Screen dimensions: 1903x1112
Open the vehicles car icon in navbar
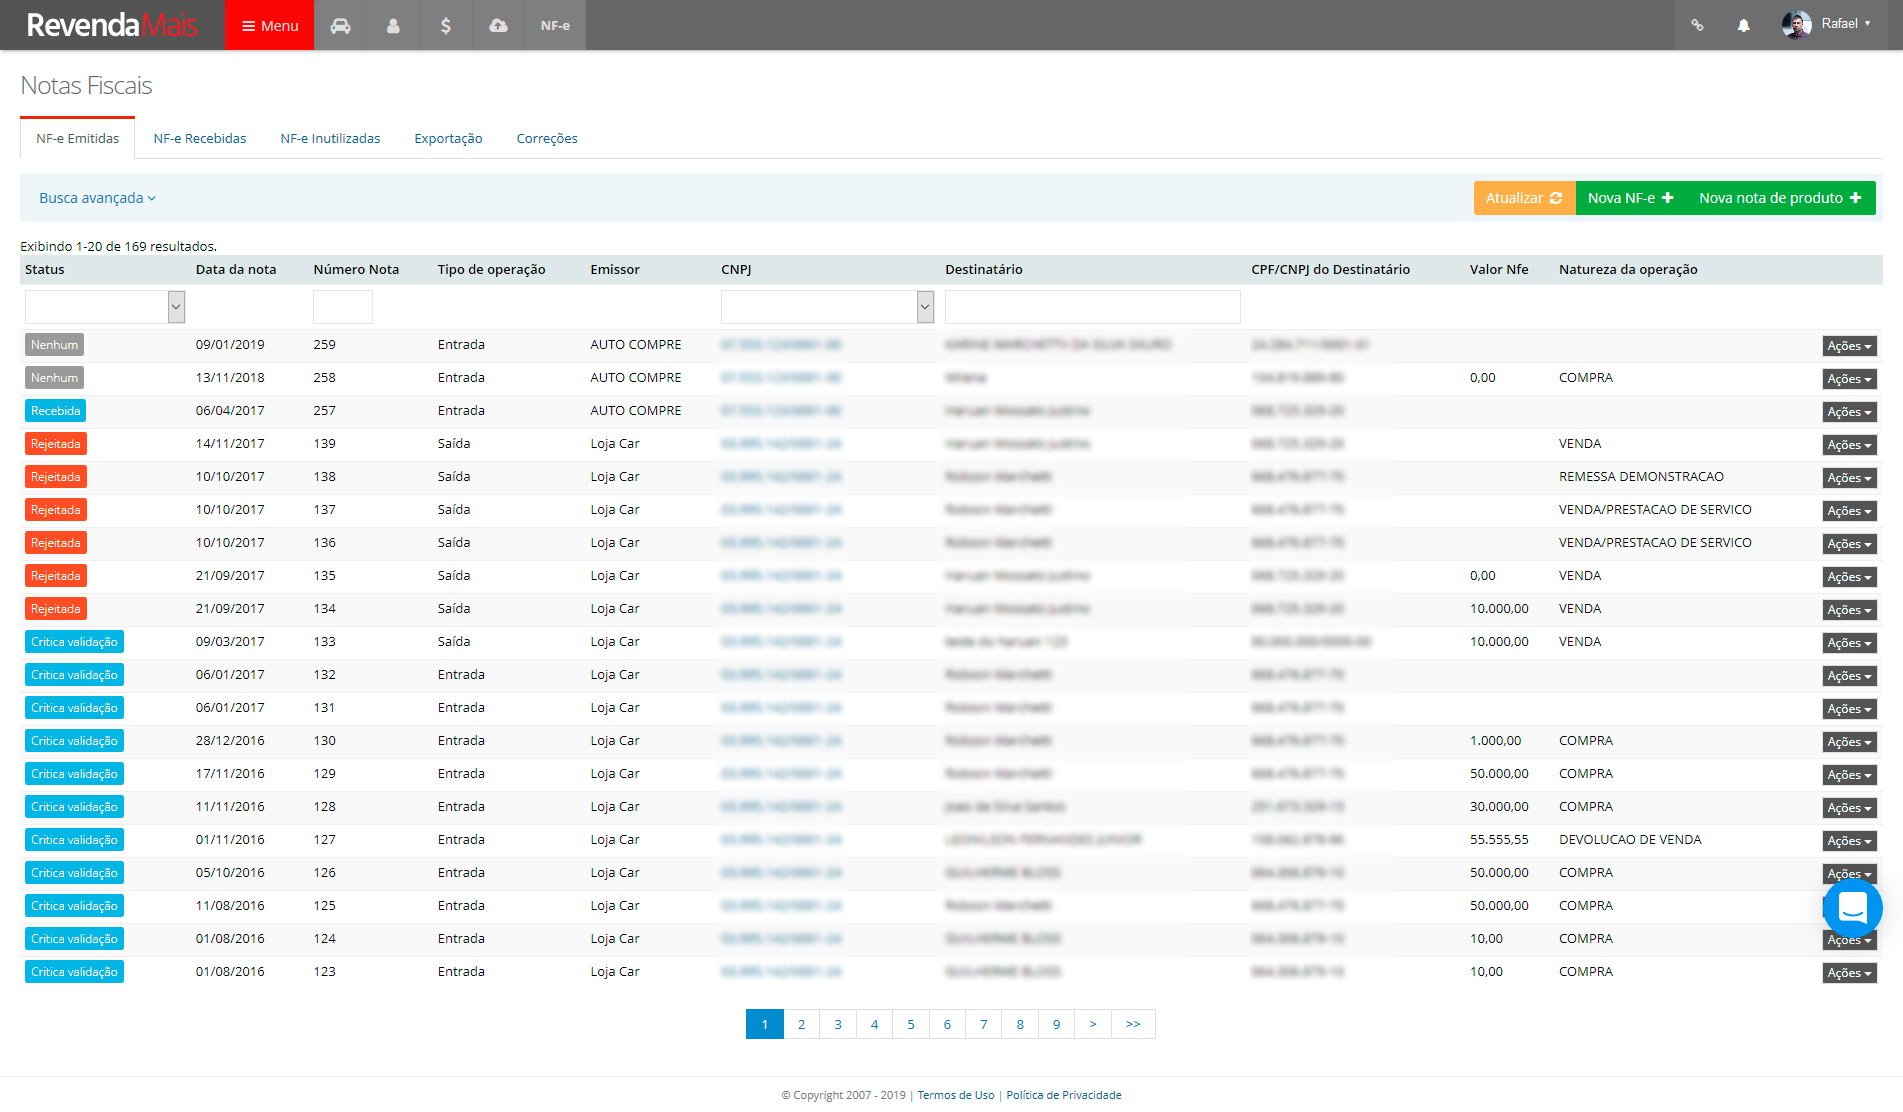[x=341, y=25]
